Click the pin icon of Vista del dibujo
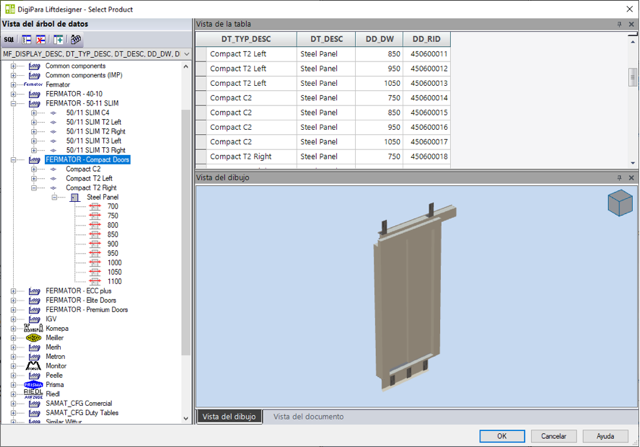This screenshot has width=640, height=447. [x=619, y=178]
